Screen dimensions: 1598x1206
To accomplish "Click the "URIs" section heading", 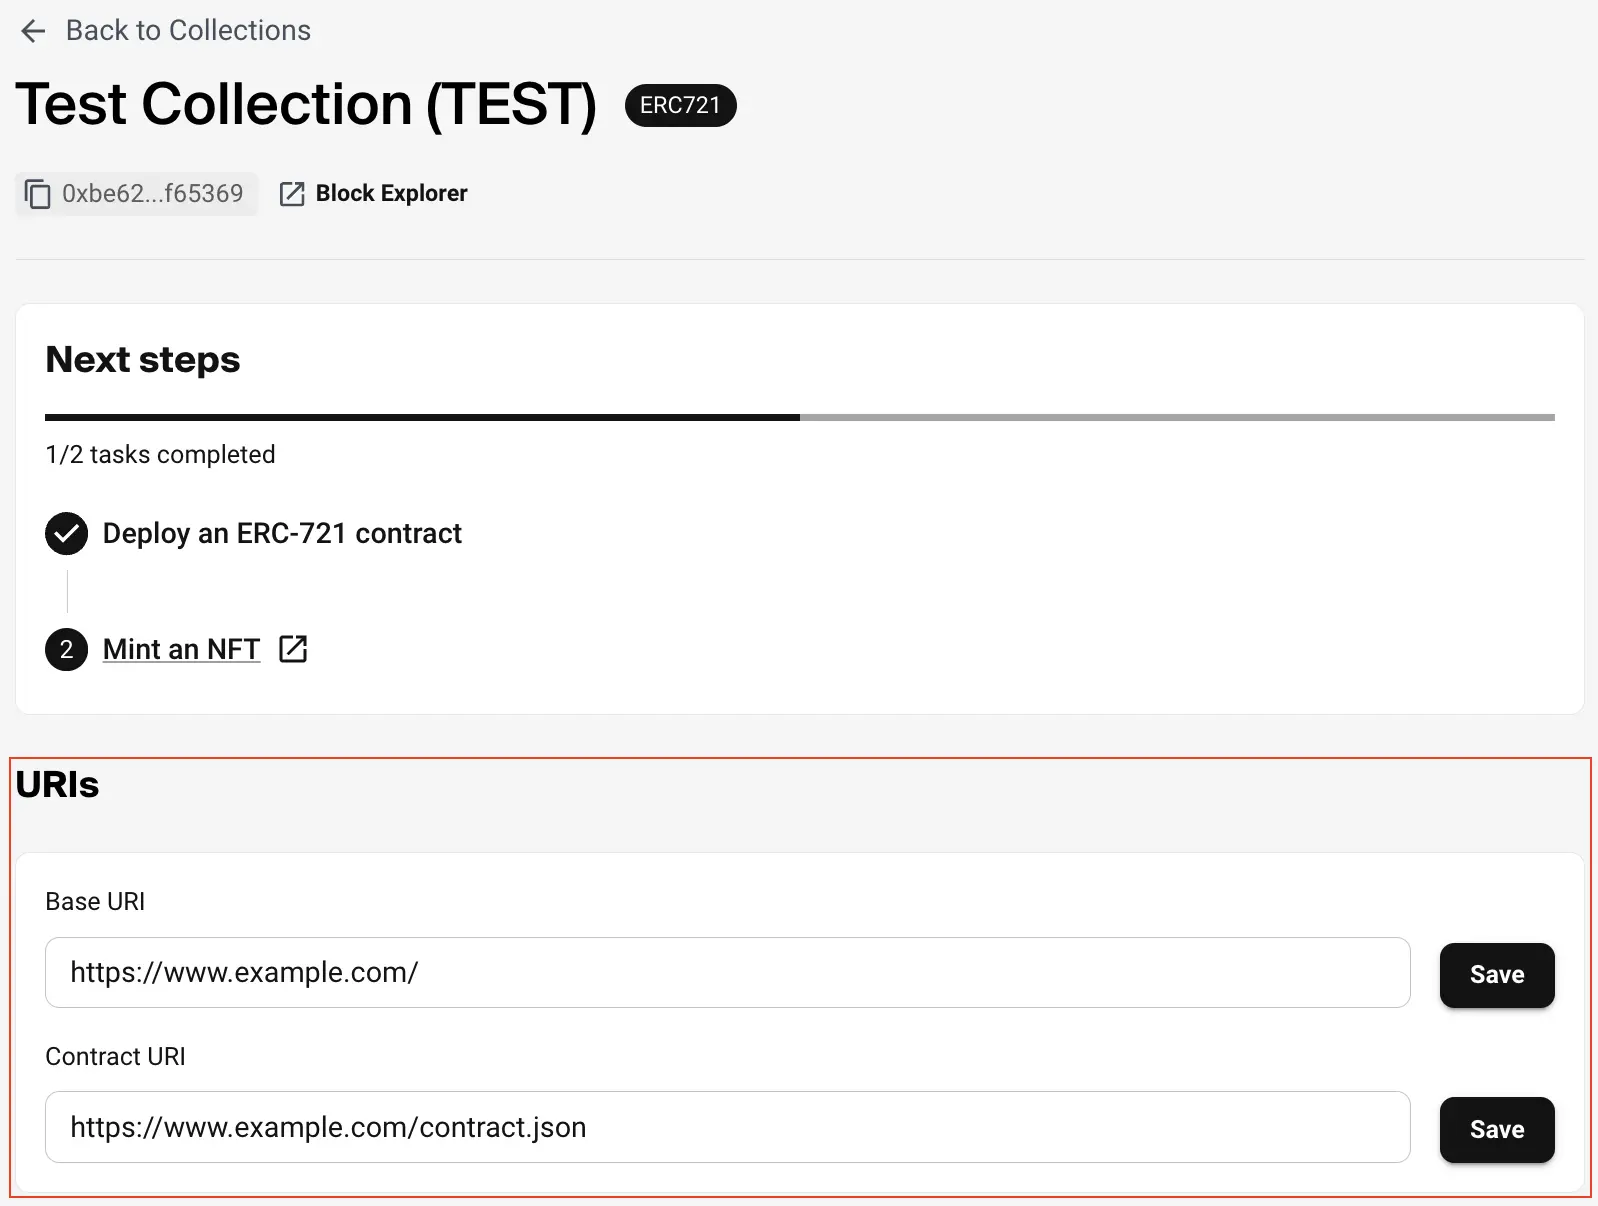I will pos(57,785).
